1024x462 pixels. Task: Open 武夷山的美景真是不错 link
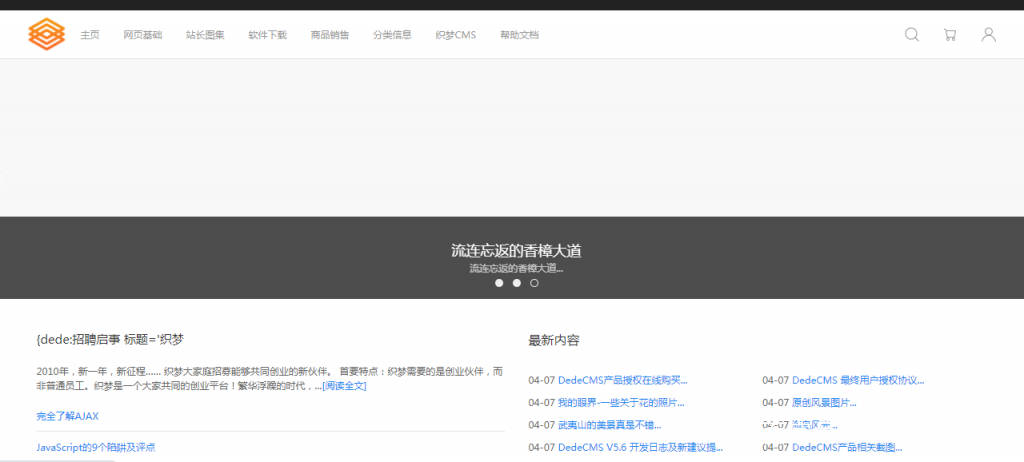[609, 425]
